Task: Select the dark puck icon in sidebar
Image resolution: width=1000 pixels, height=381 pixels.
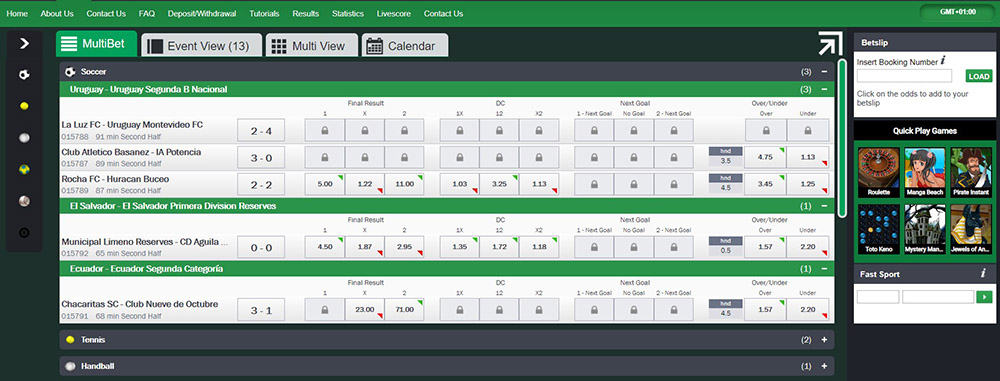Action: tap(24, 233)
